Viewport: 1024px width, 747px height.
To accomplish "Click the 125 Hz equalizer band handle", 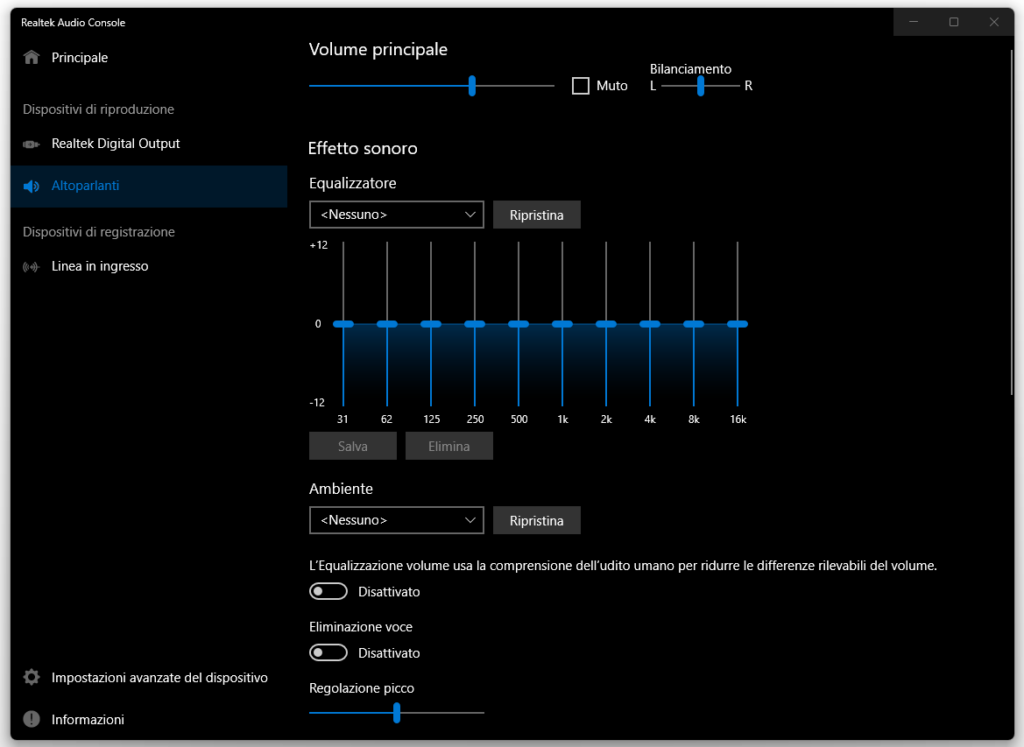I will click(431, 324).
